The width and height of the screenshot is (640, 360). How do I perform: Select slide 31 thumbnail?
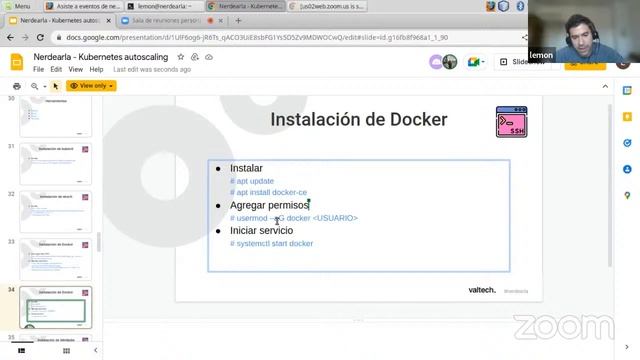tap(56, 164)
